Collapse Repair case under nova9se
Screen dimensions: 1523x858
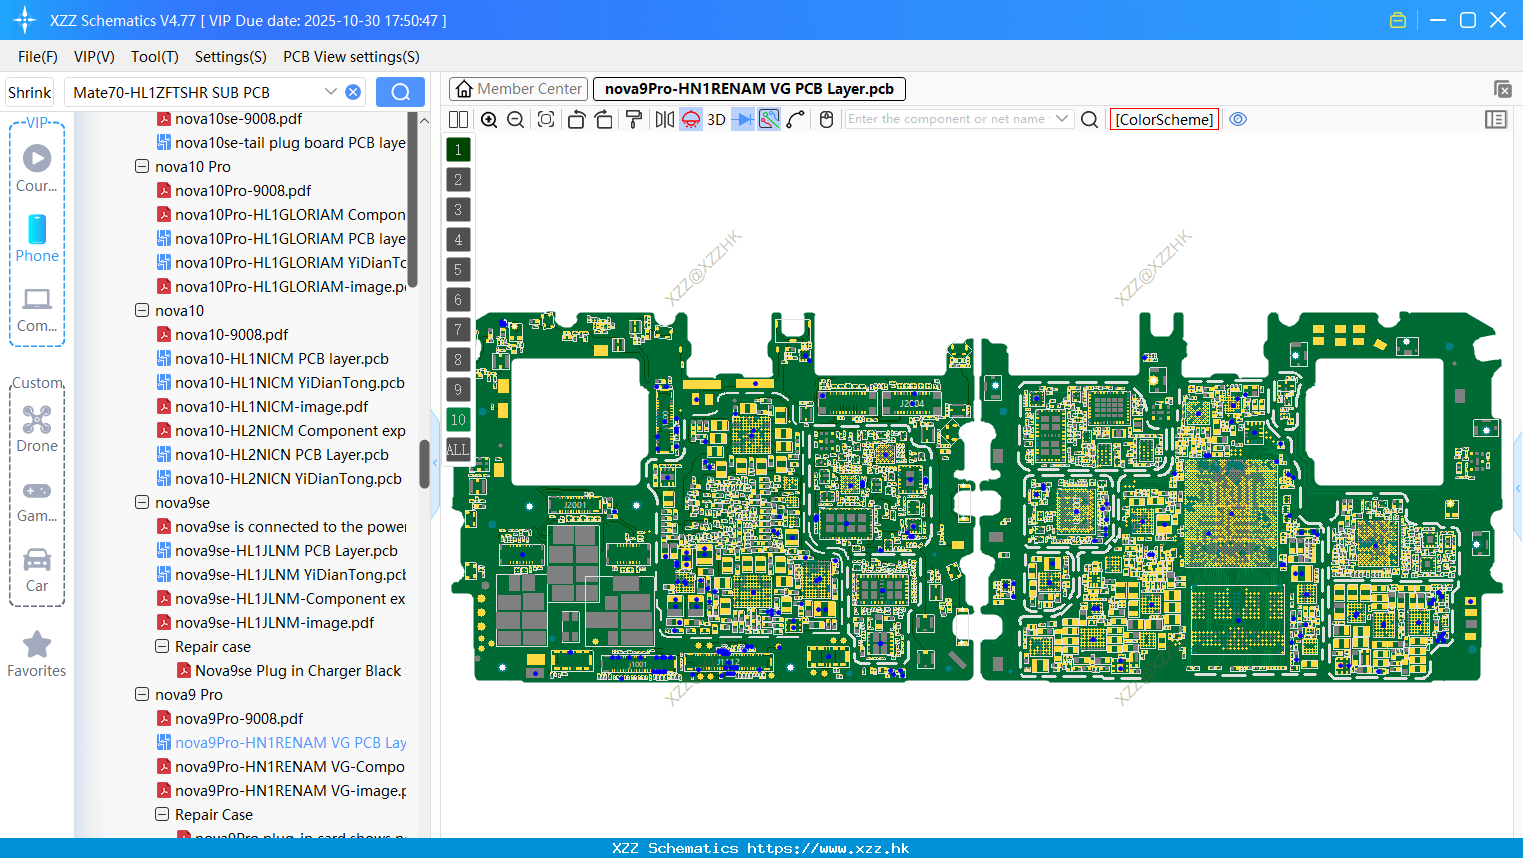tap(162, 646)
